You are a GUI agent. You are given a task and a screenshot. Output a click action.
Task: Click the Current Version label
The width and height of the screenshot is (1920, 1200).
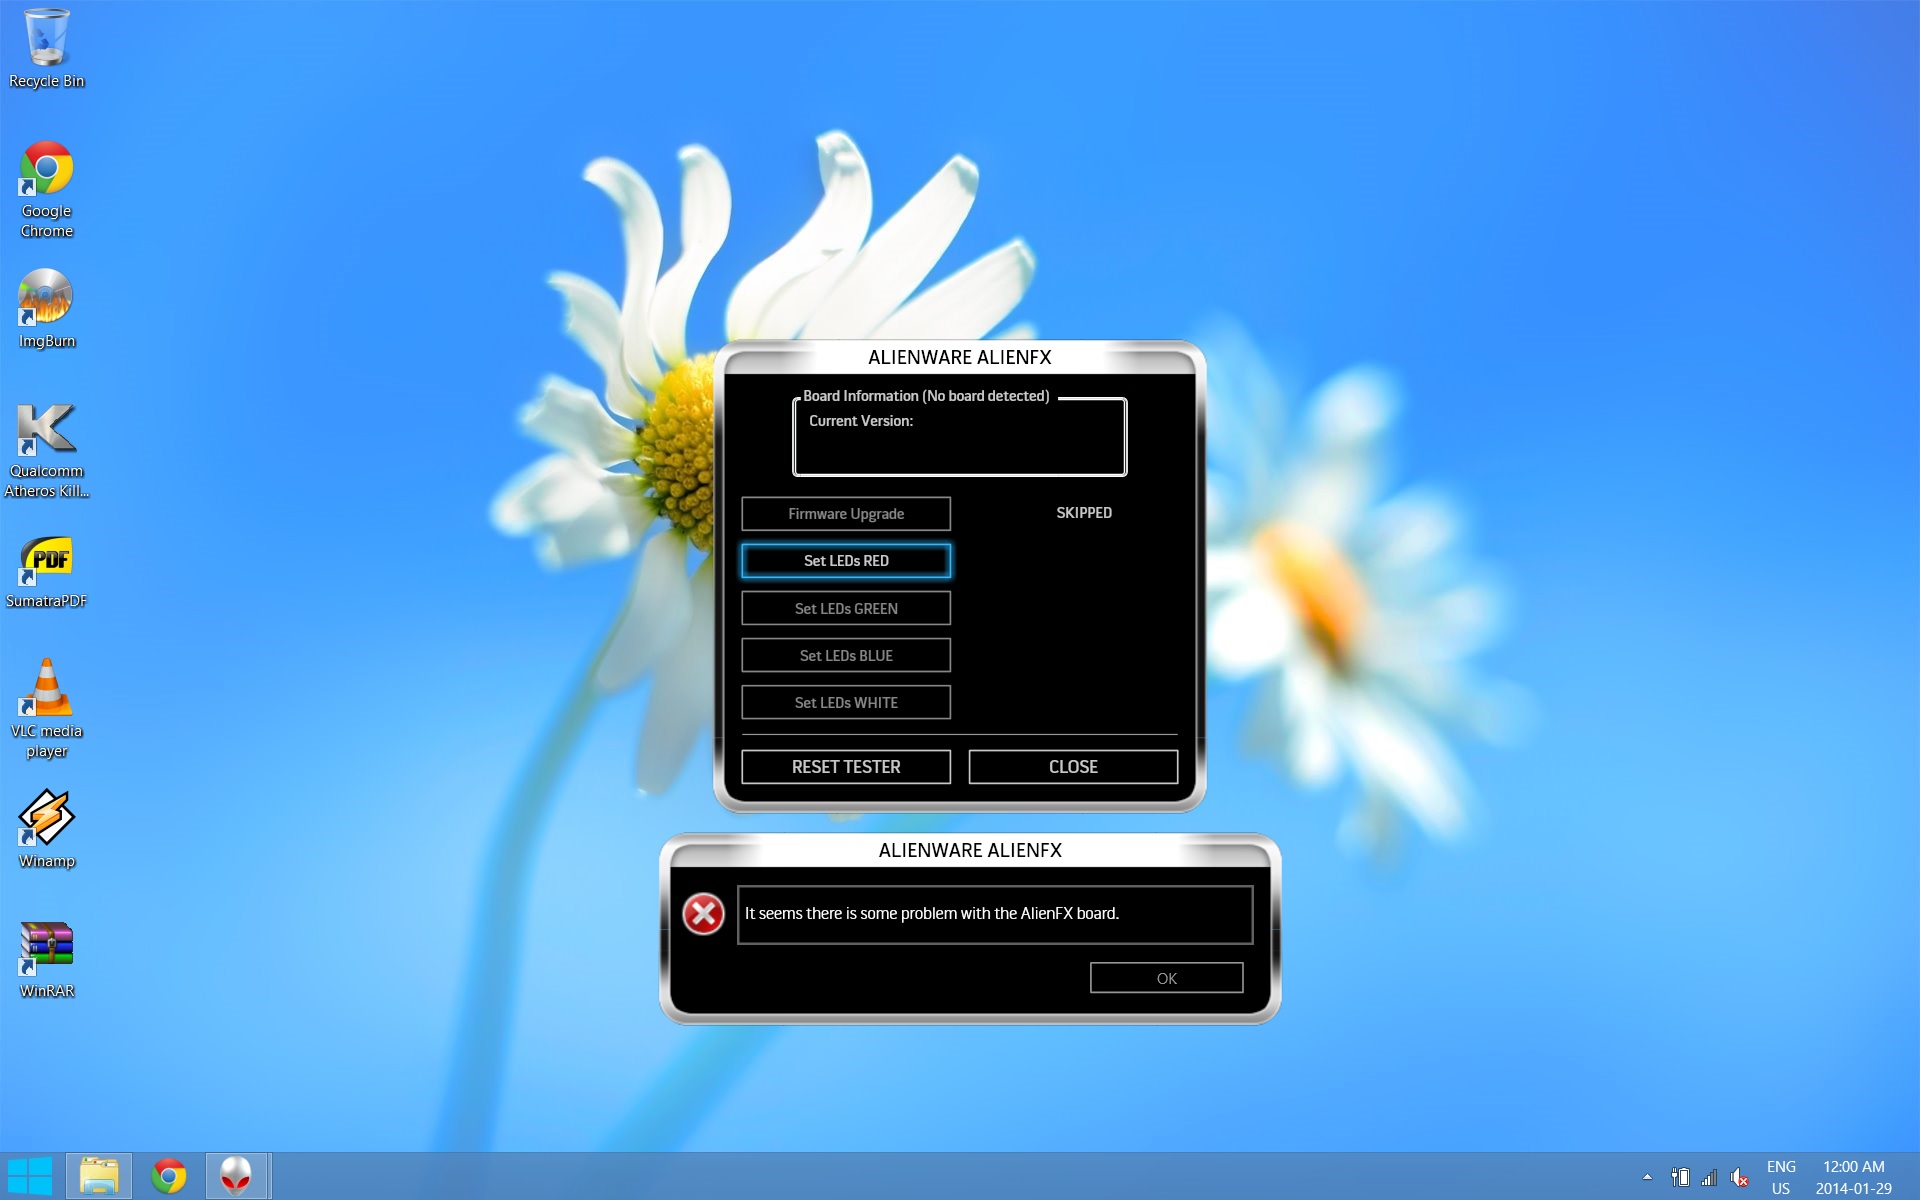coord(861,421)
